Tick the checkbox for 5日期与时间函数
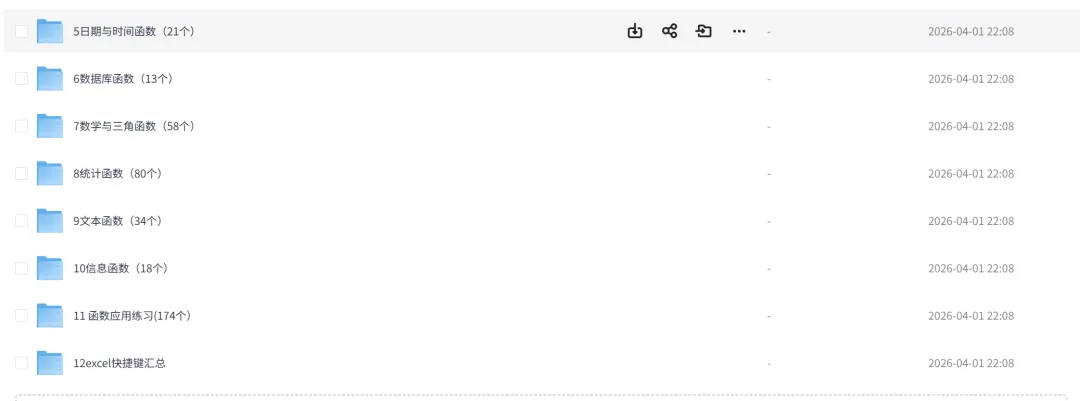This screenshot has height=401, width=1080. 21,31
